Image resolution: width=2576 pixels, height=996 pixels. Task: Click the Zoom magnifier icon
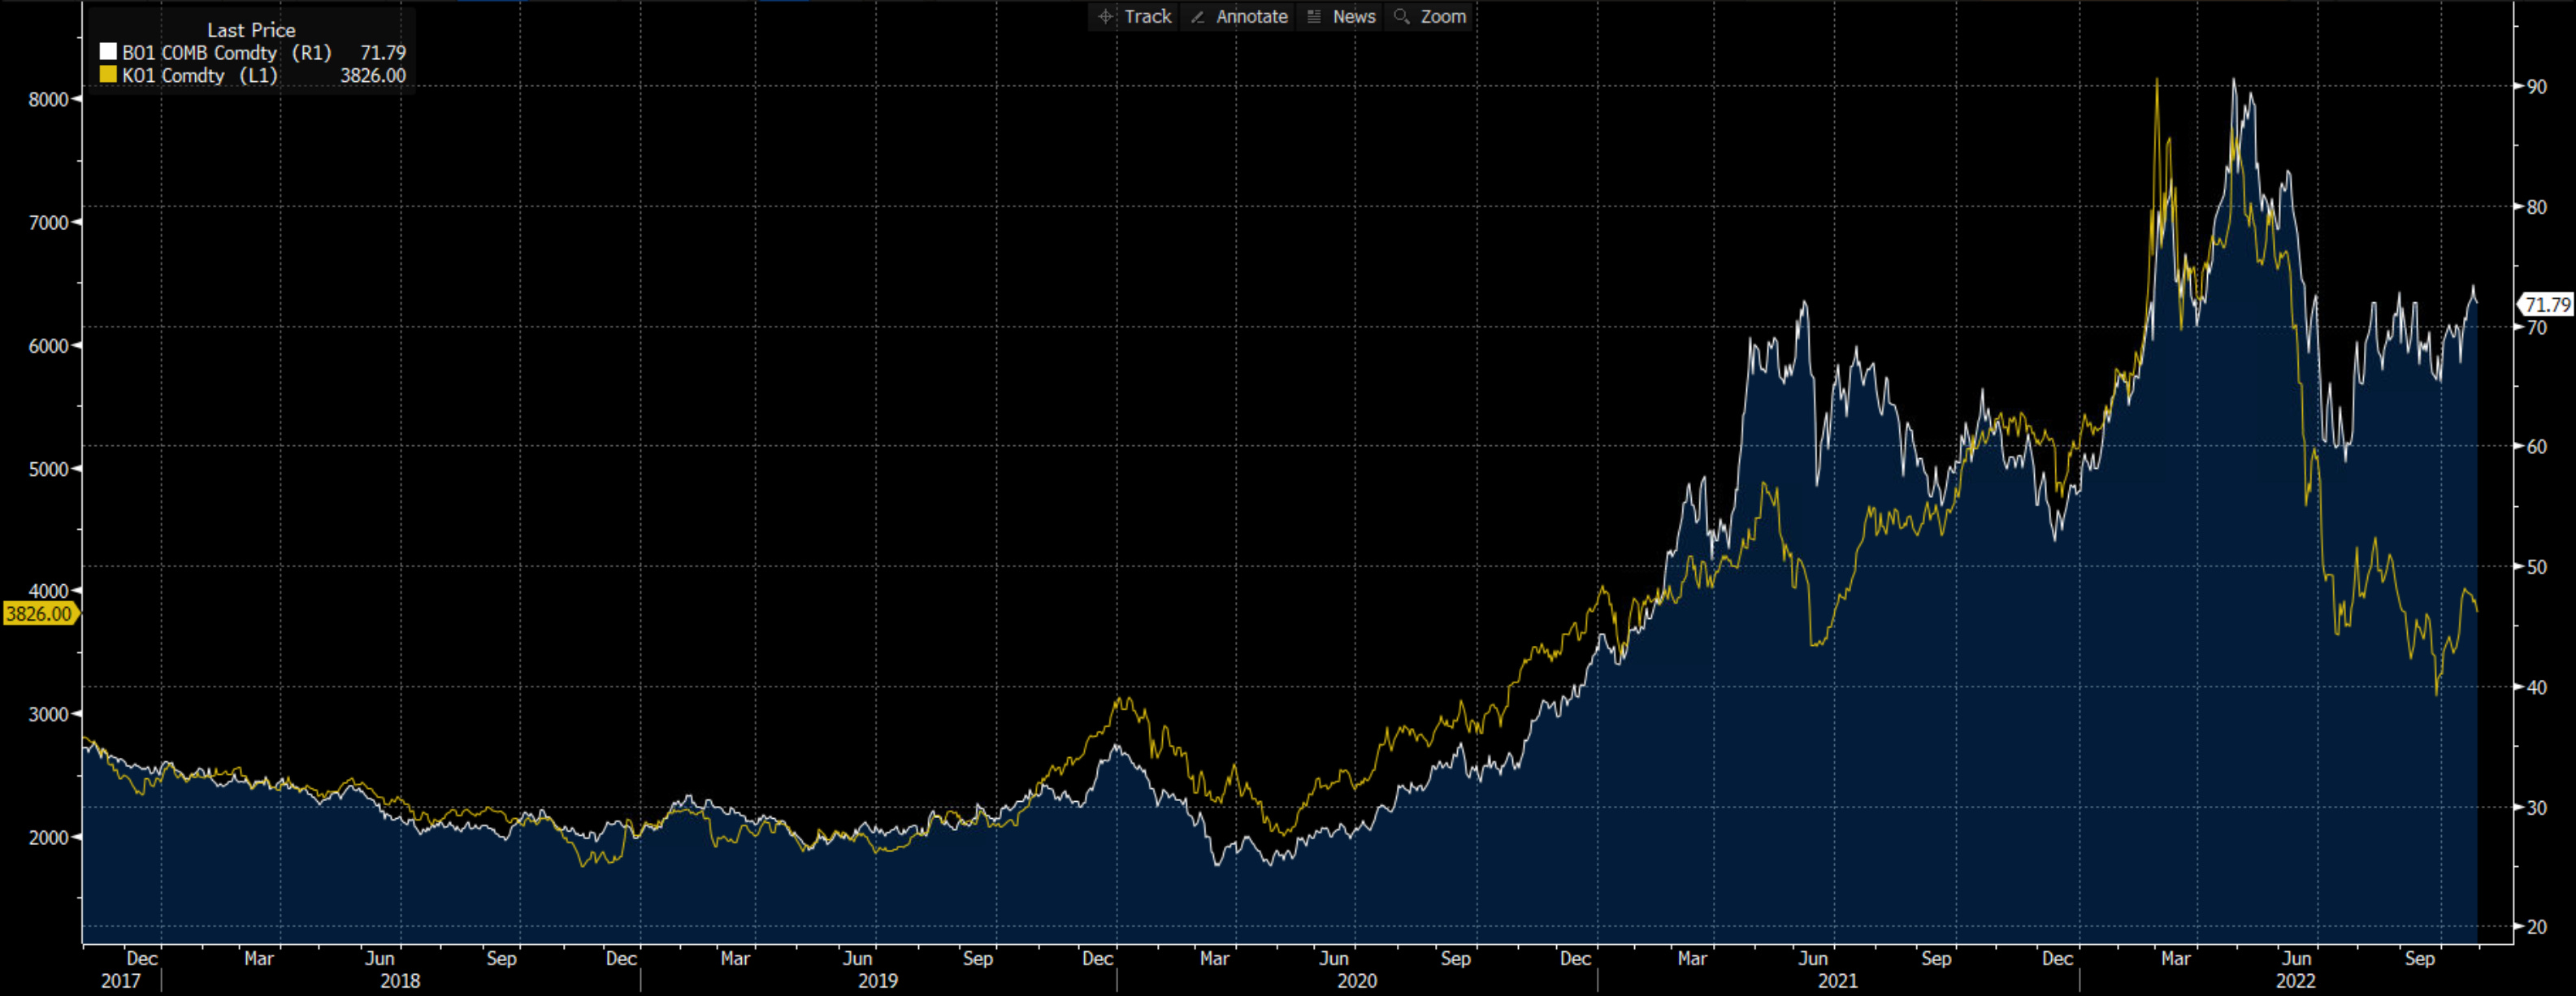click(1401, 16)
